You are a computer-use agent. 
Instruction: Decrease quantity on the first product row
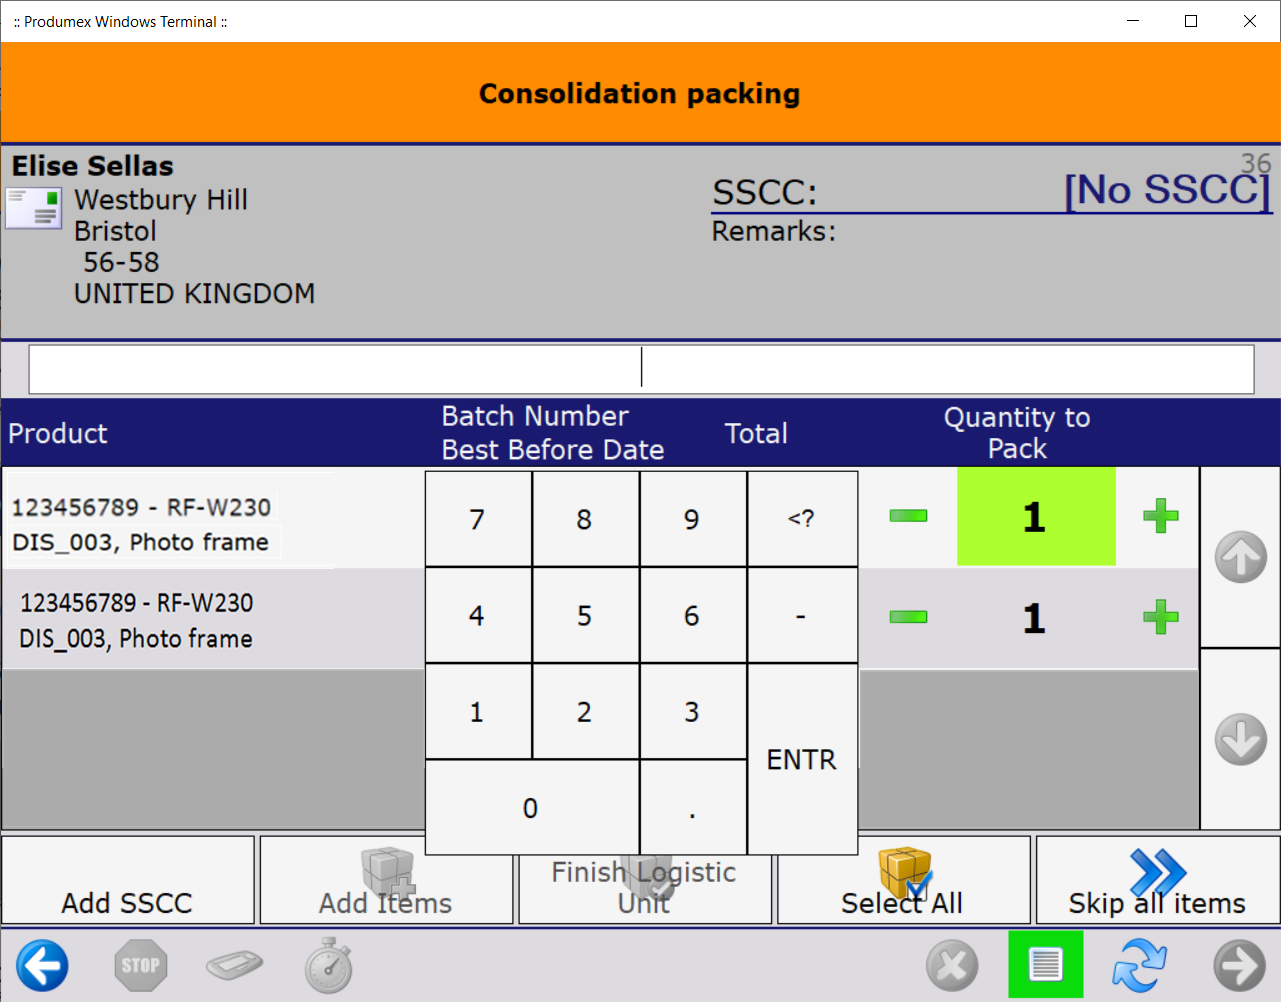908,516
